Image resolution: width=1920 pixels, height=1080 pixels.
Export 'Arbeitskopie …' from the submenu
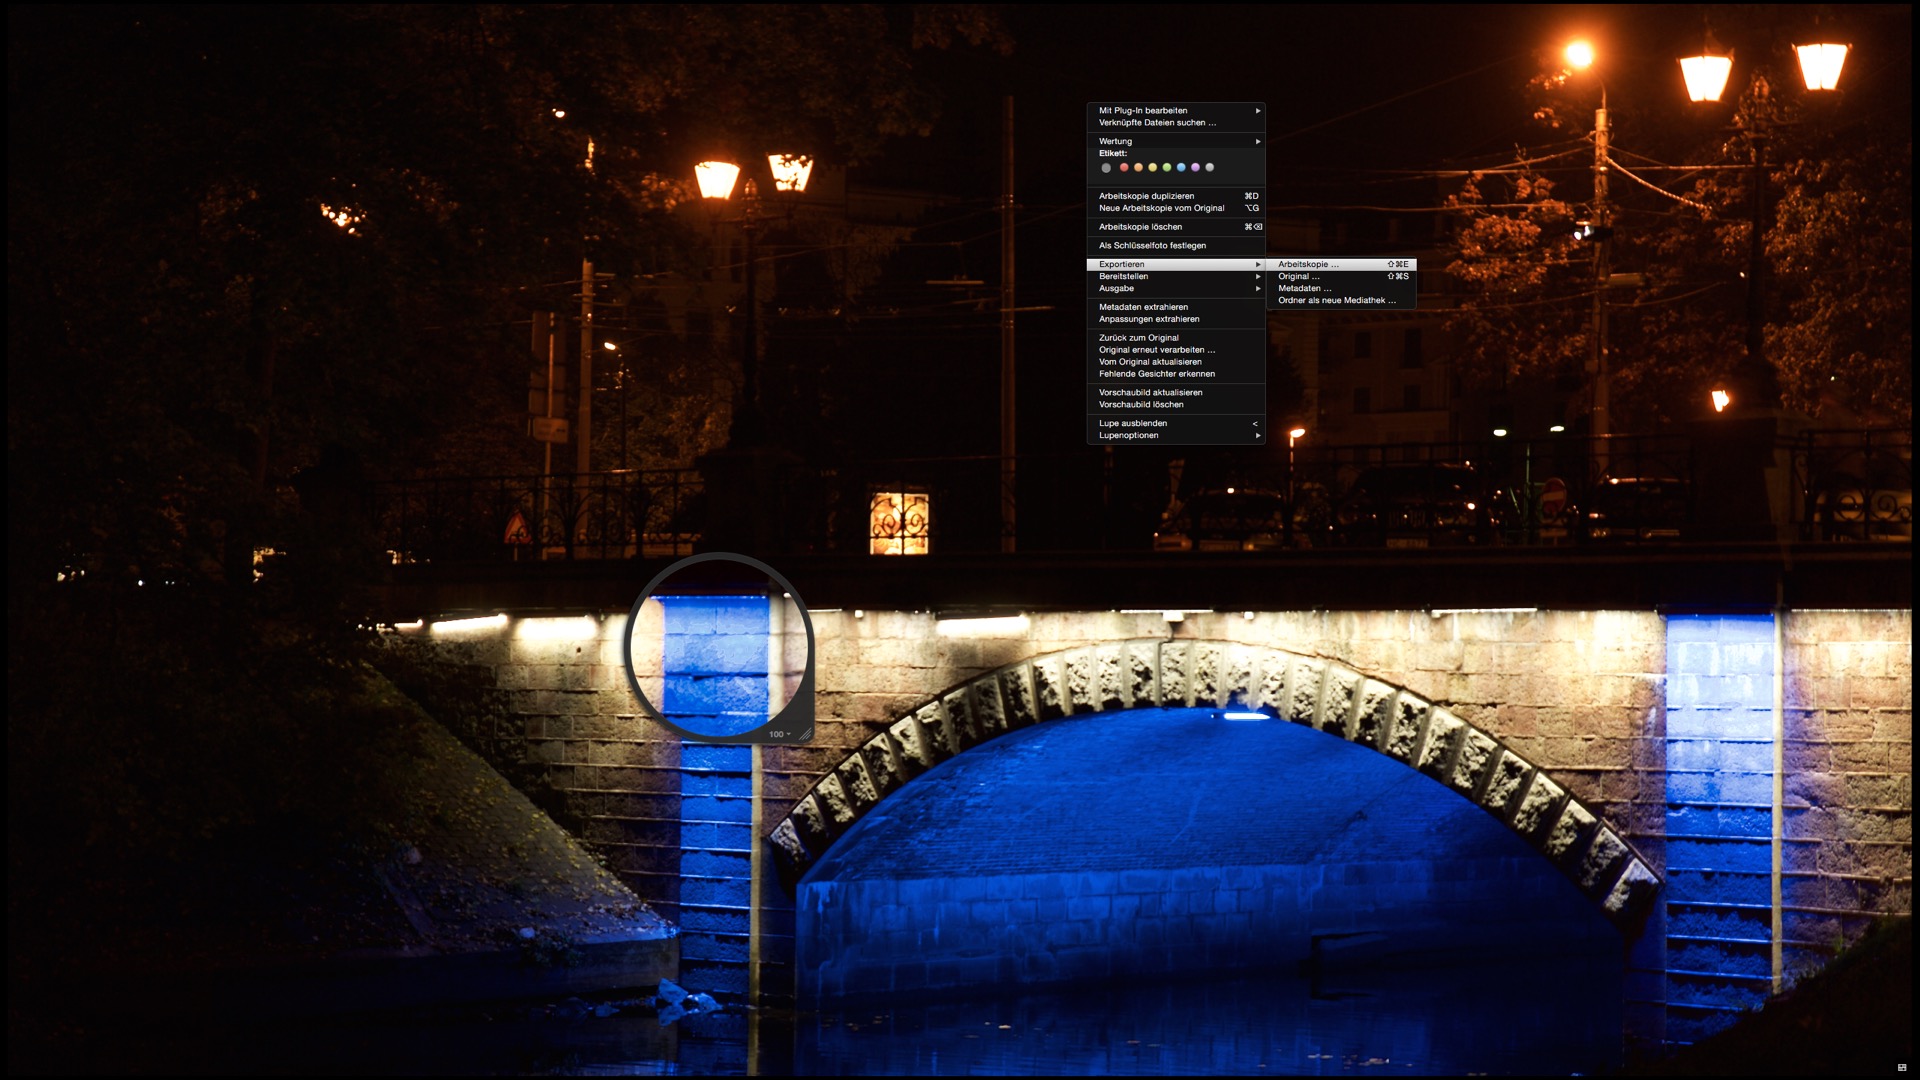click(1341, 265)
